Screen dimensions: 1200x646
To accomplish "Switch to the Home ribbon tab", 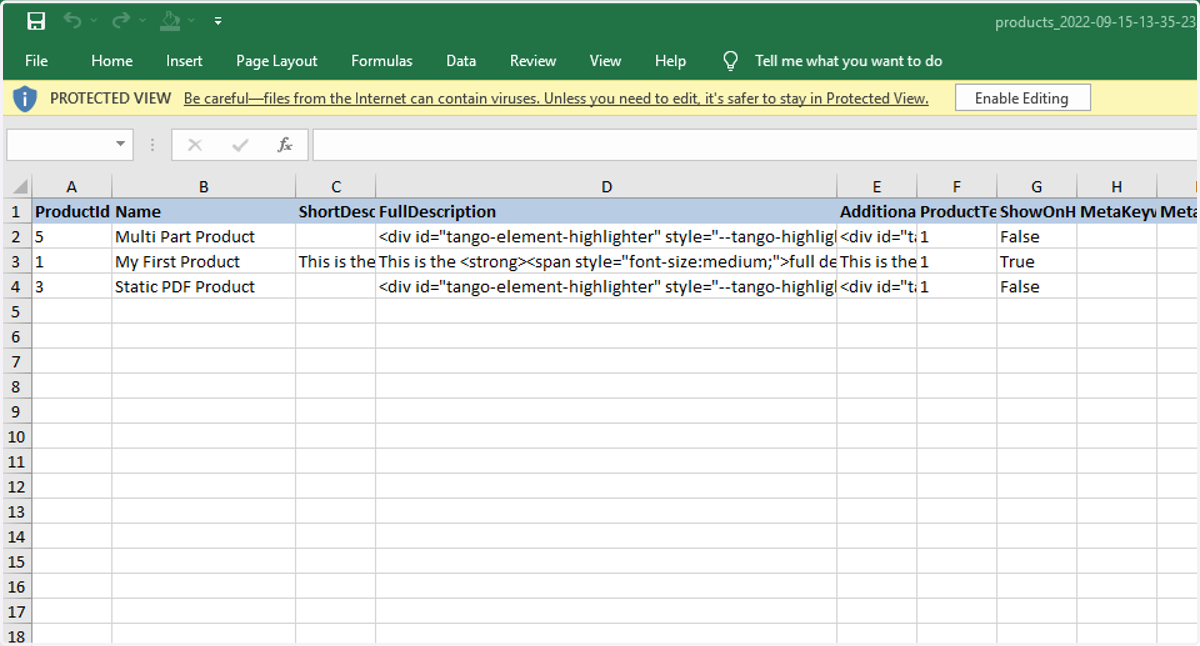I will [112, 61].
